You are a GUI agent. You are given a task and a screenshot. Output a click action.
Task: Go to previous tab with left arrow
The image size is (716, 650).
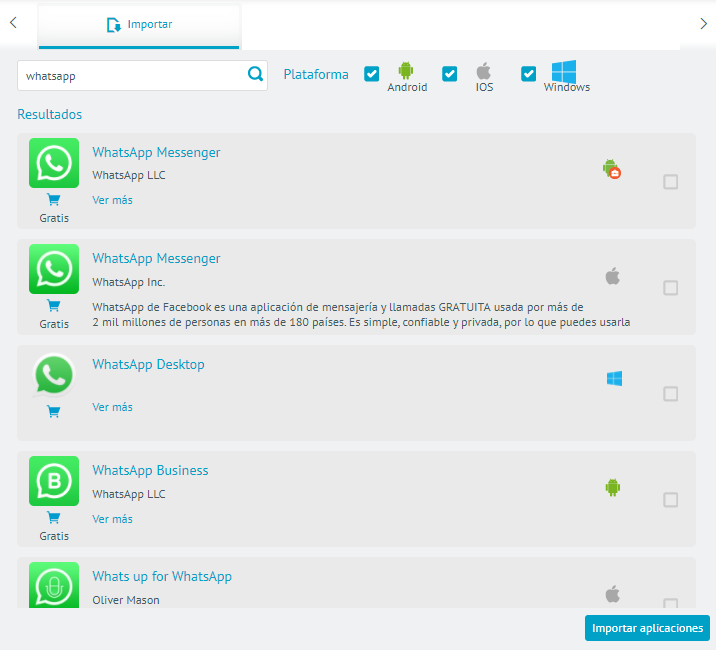coord(13,22)
